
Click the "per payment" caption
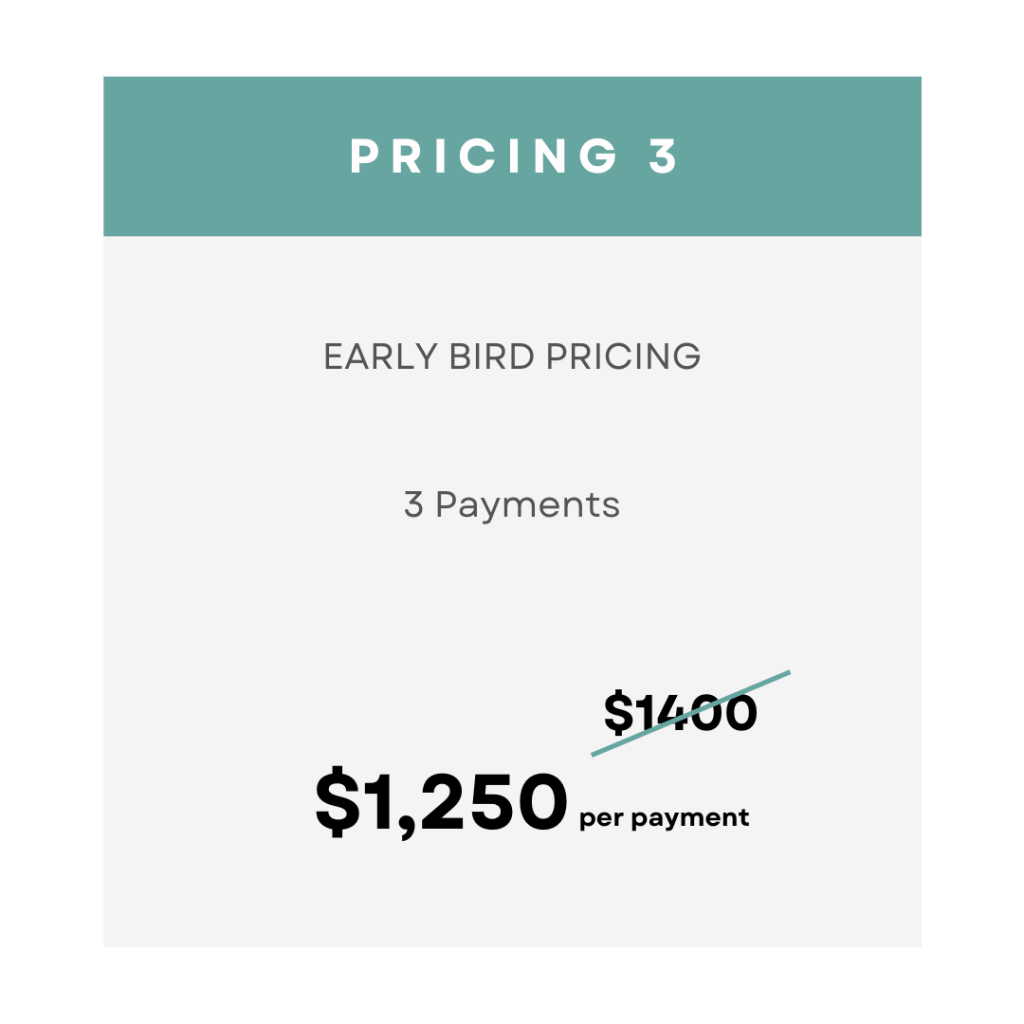pos(664,819)
